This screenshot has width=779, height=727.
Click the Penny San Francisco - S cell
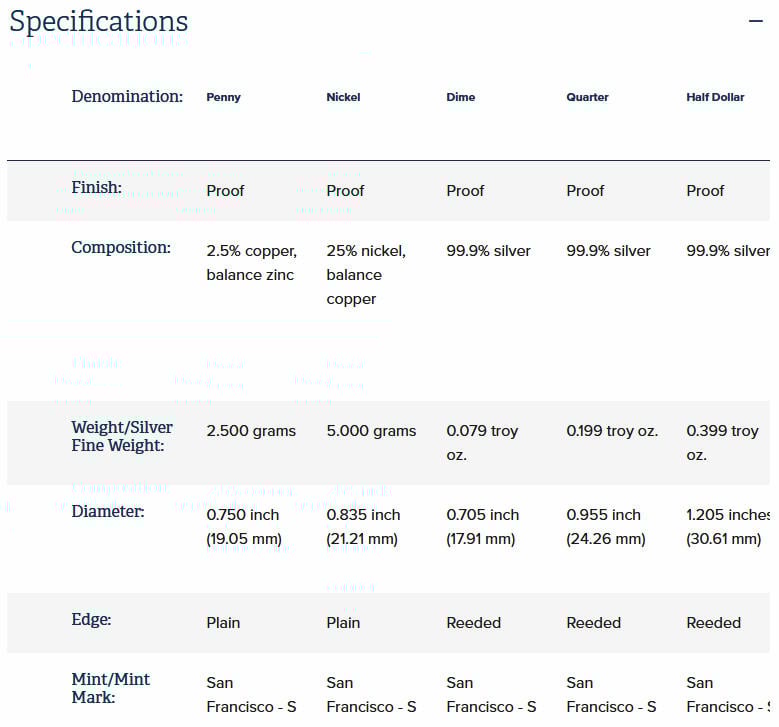[x=251, y=695]
